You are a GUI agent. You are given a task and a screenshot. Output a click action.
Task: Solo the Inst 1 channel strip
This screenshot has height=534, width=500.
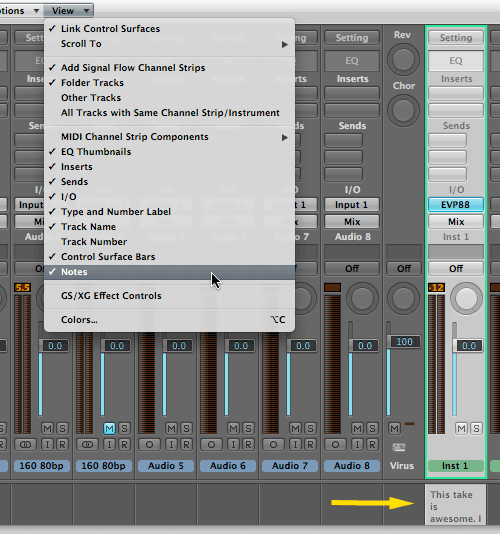click(x=476, y=428)
